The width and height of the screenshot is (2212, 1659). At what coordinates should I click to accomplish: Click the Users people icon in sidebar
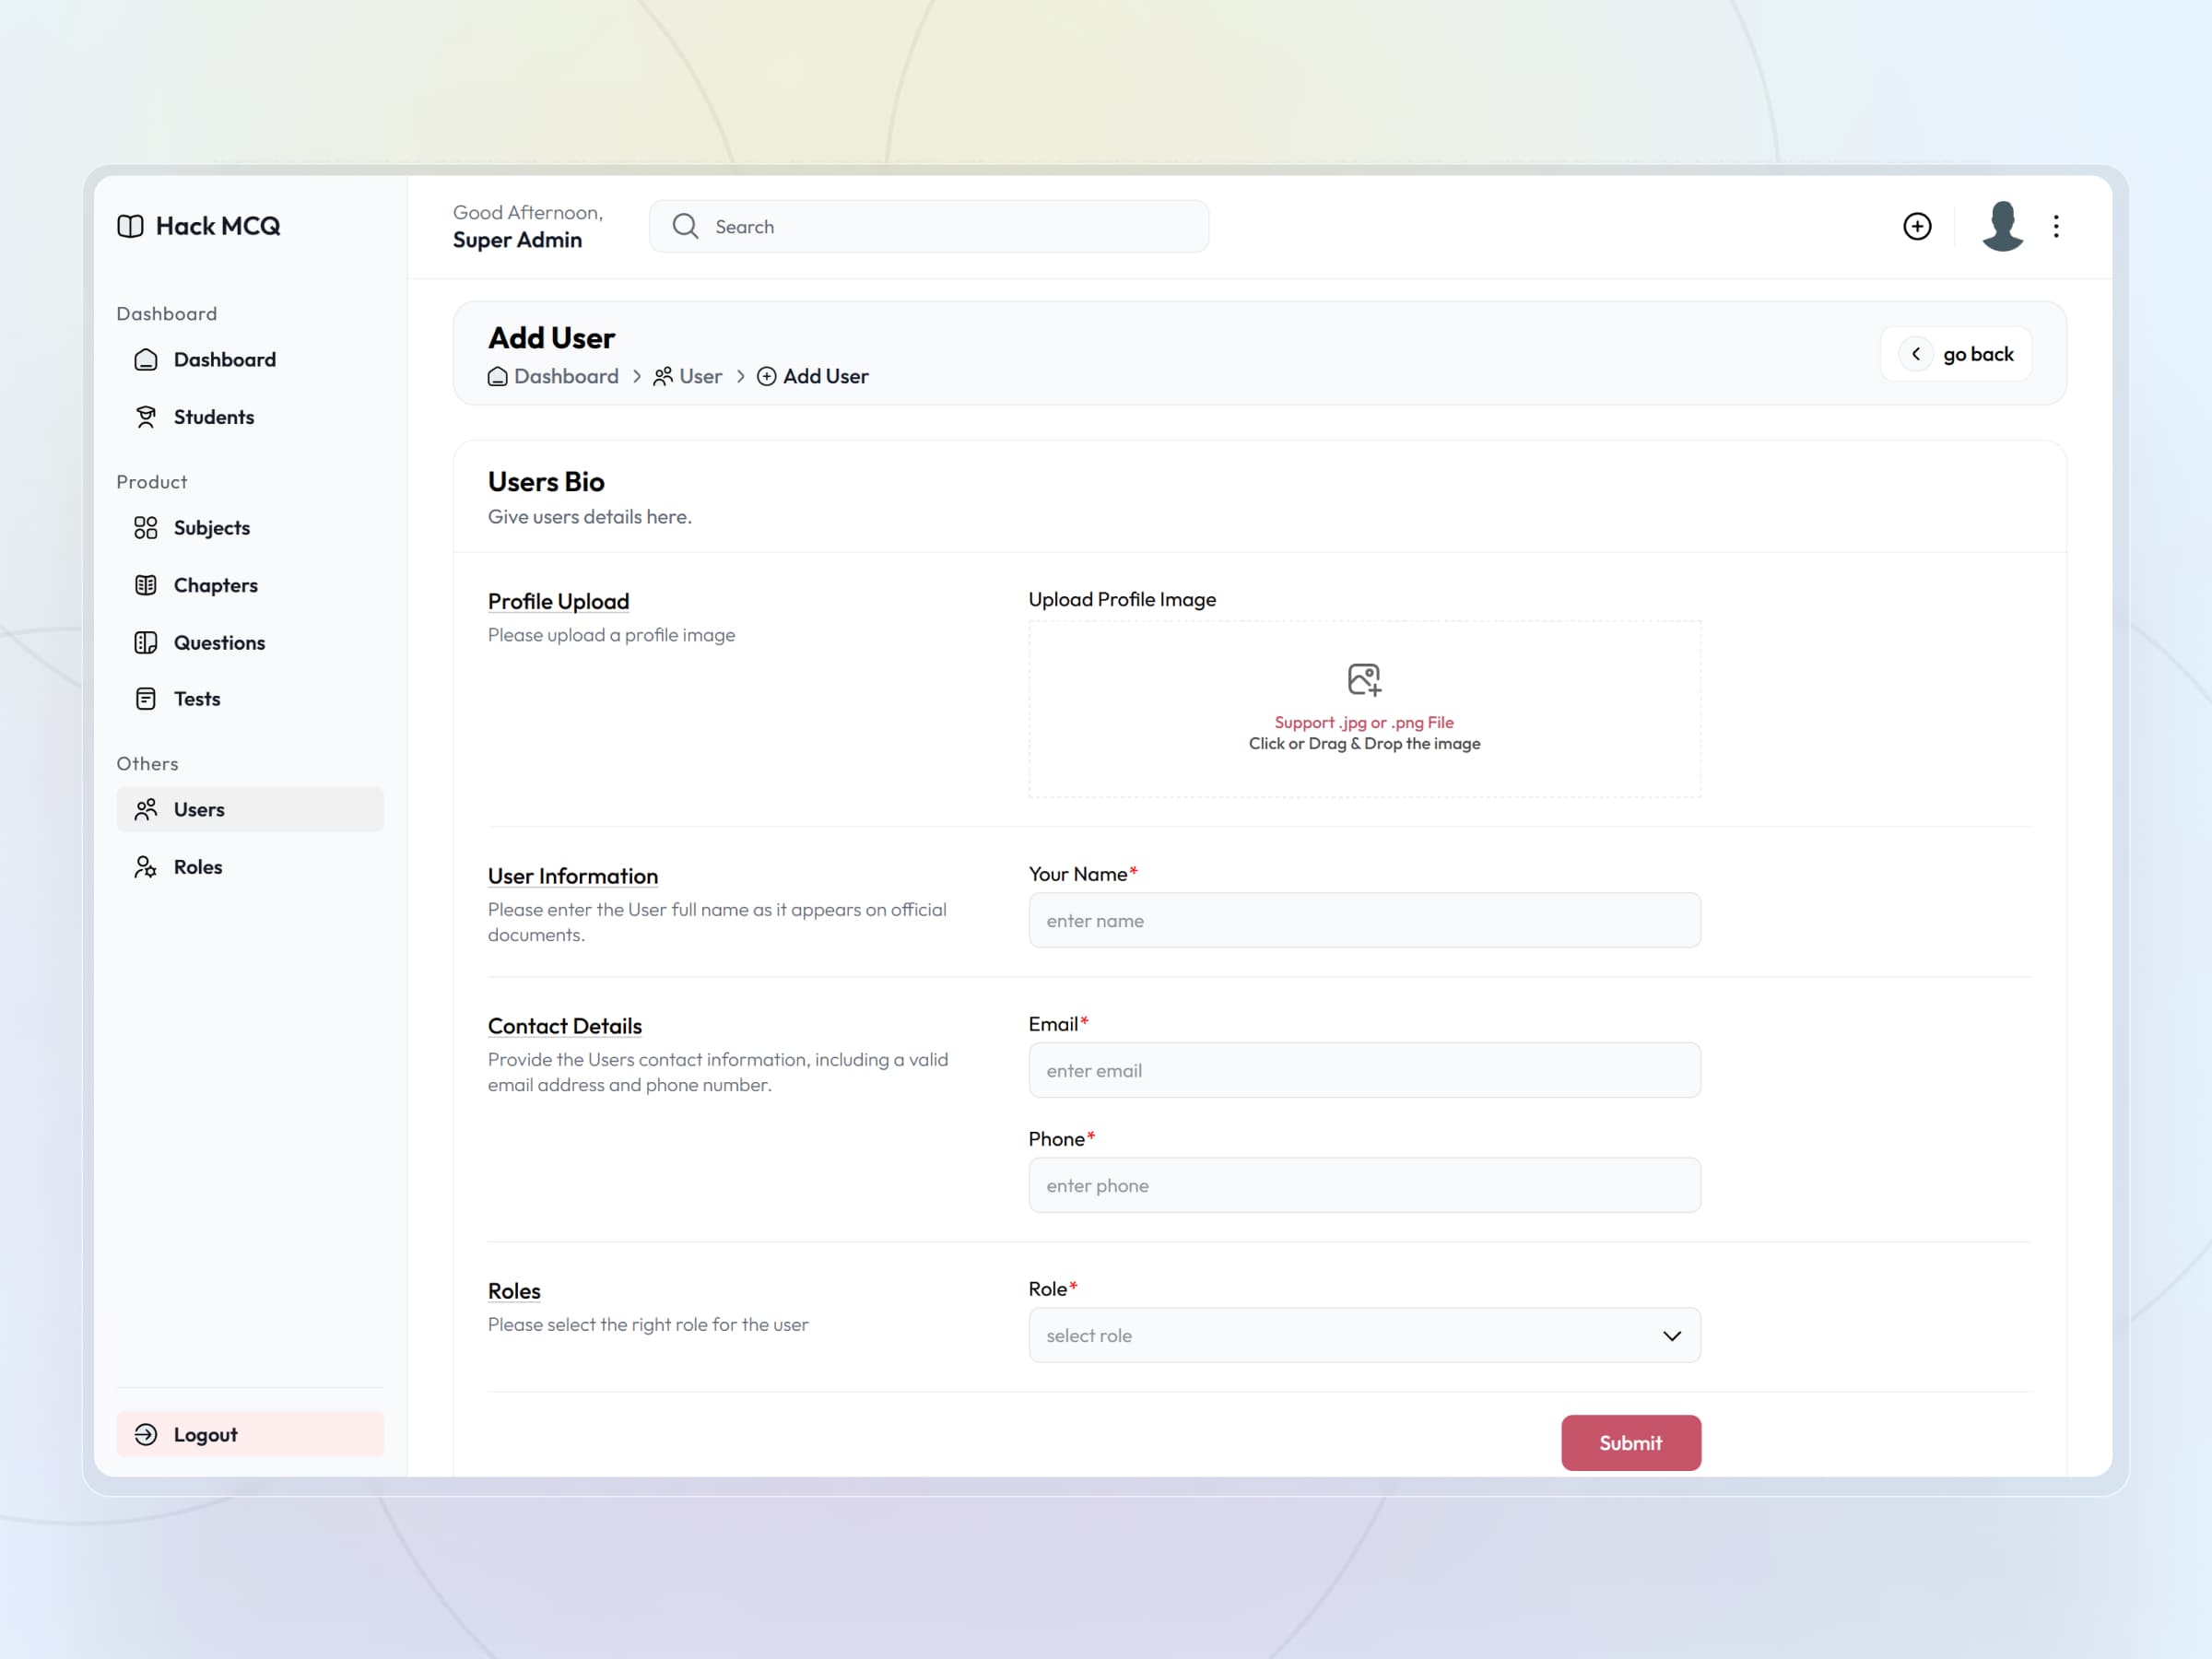146,809
